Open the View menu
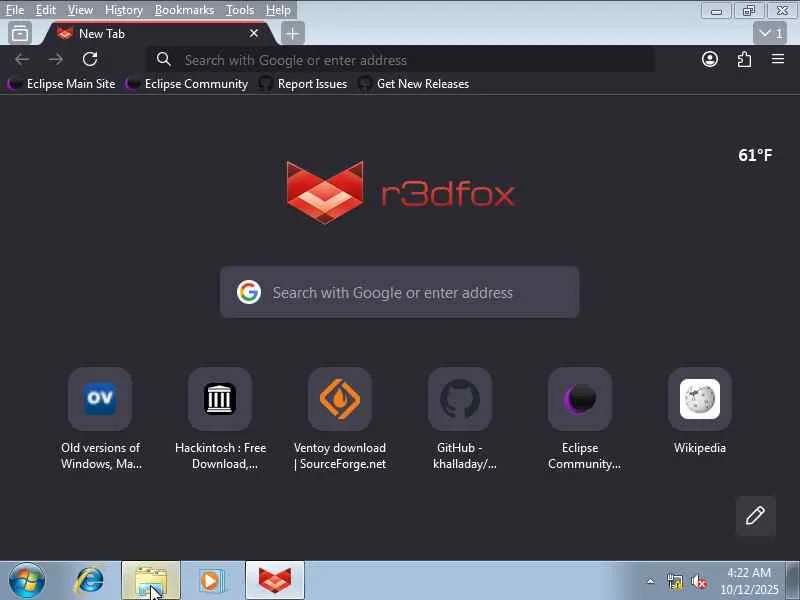Screen dimensions: 800x600 (x=80, y=10)
